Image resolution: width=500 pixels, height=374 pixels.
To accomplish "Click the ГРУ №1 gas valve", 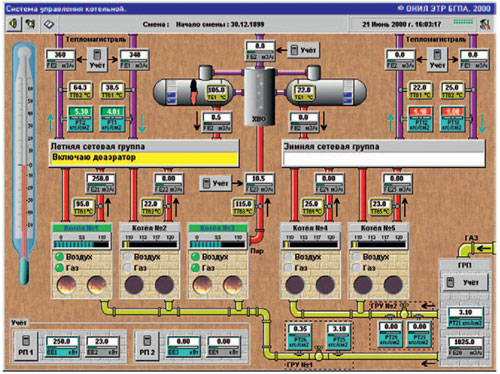I will click(319, 353).
